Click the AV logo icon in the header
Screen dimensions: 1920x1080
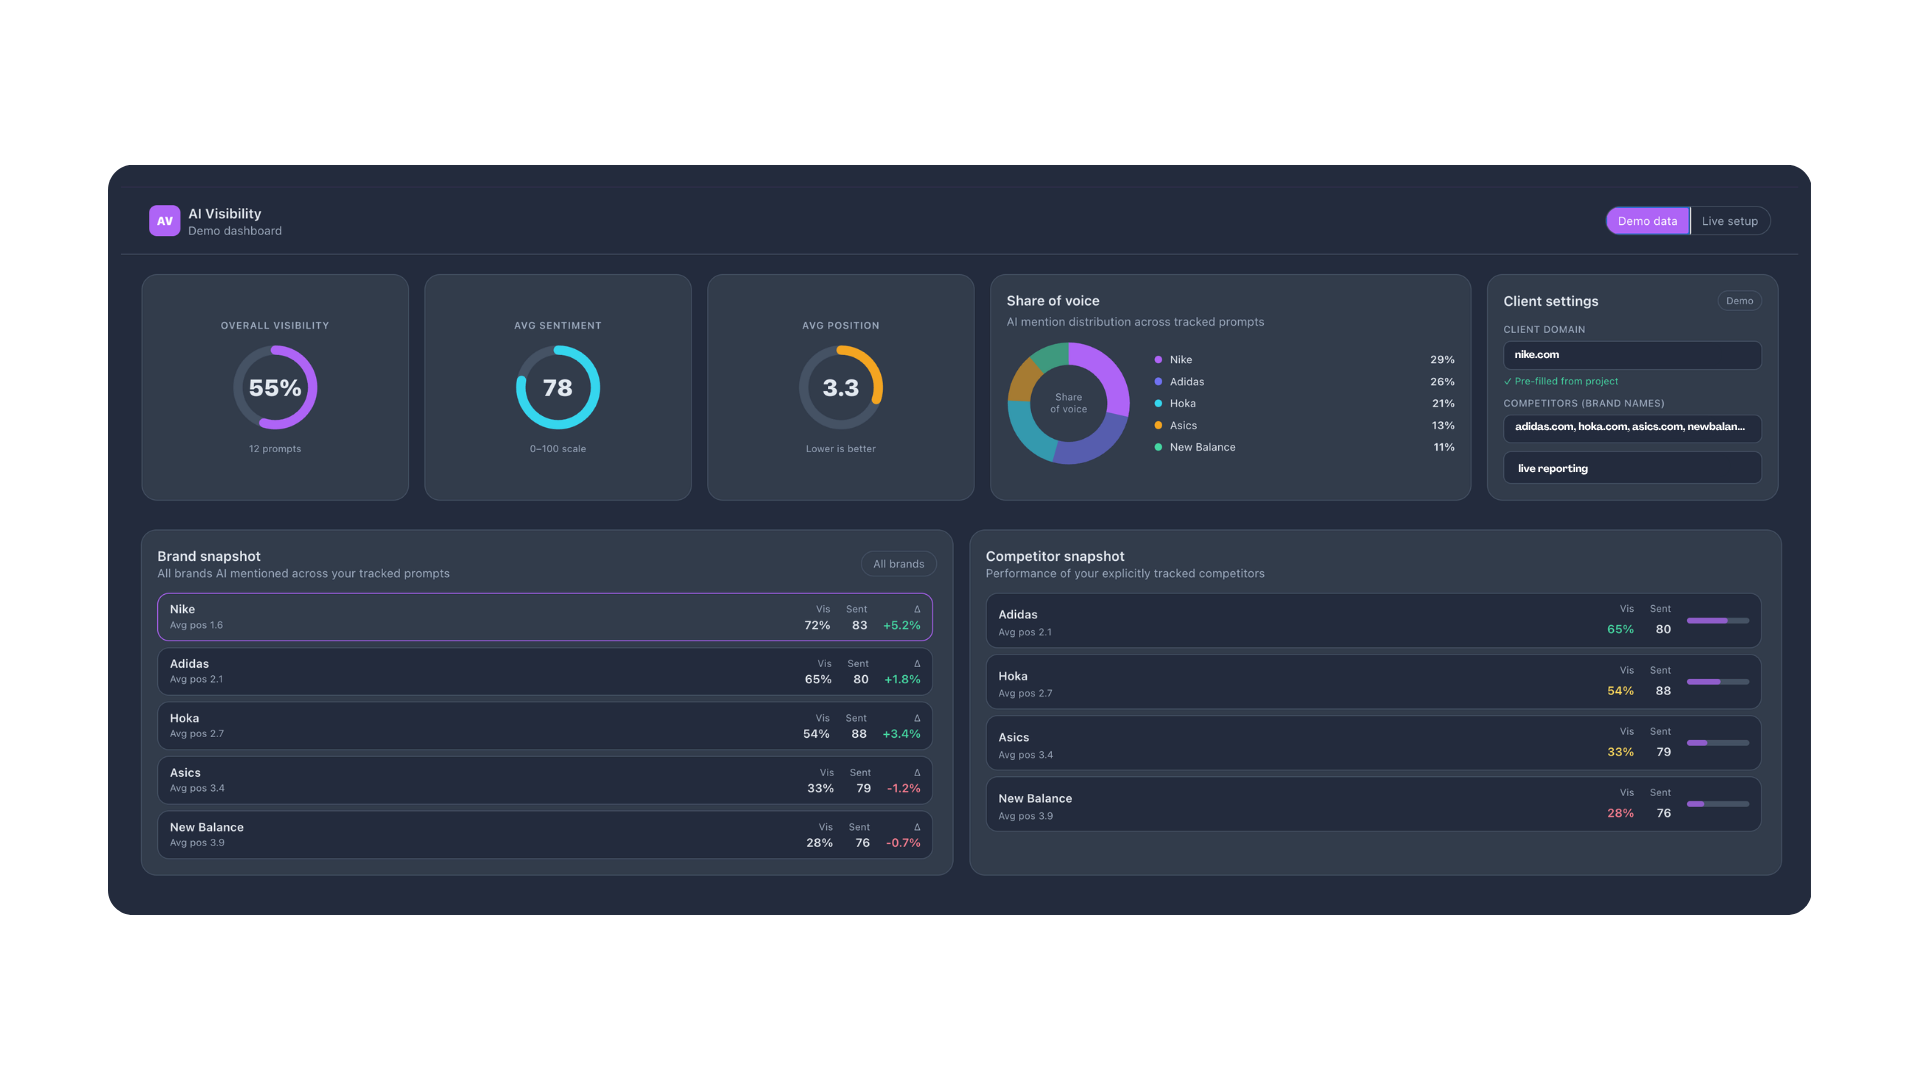click(x=164, y=221)
